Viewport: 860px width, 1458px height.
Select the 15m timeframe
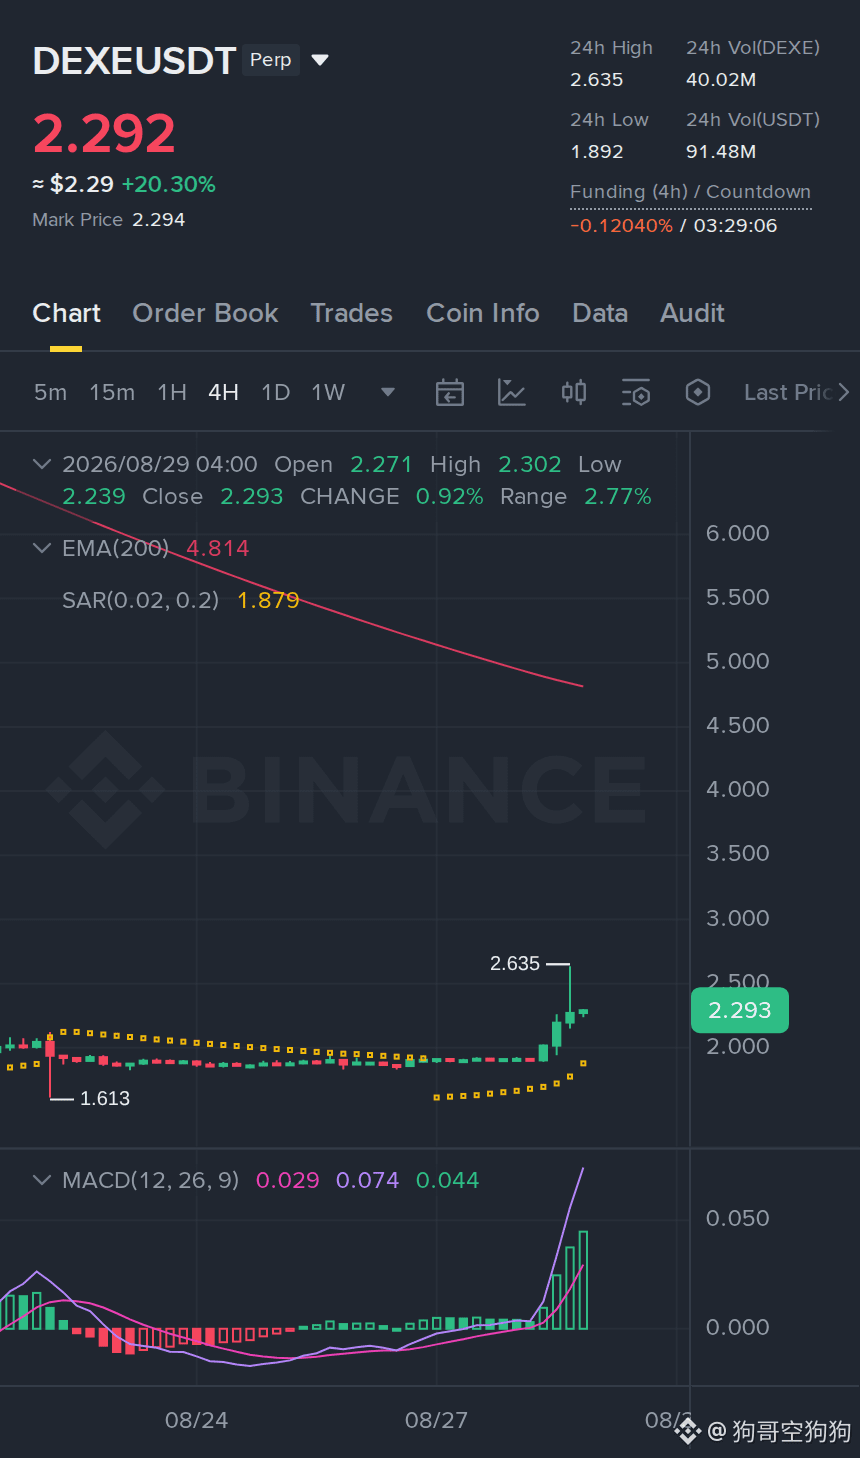point(112,392)
